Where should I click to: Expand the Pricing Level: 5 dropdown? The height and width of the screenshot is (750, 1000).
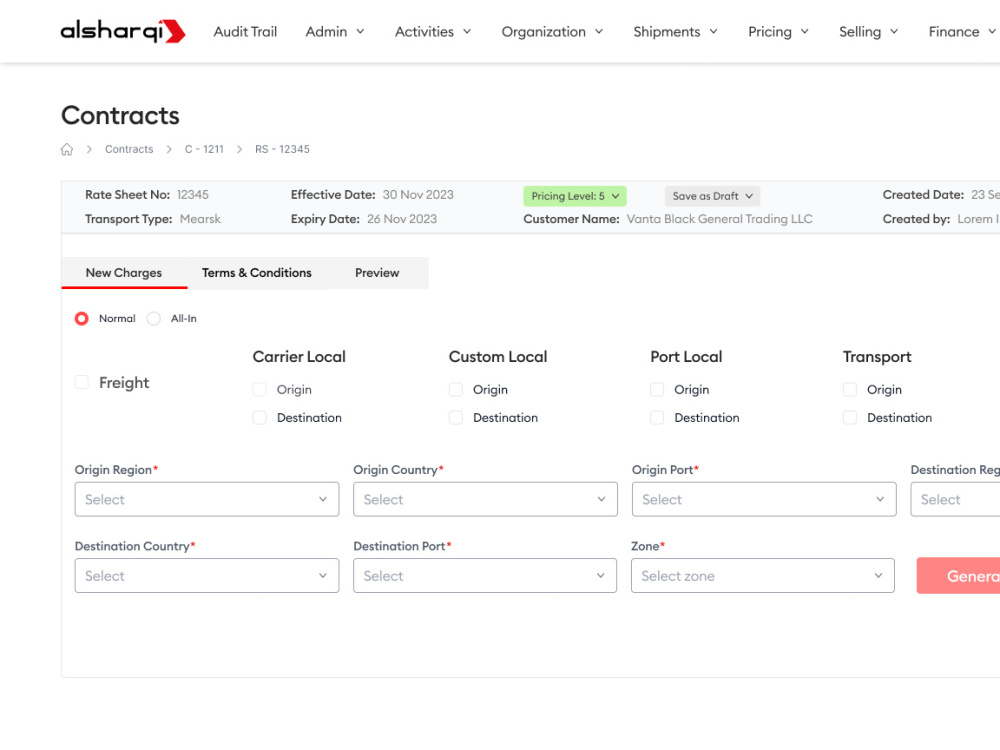pos(575,196)
